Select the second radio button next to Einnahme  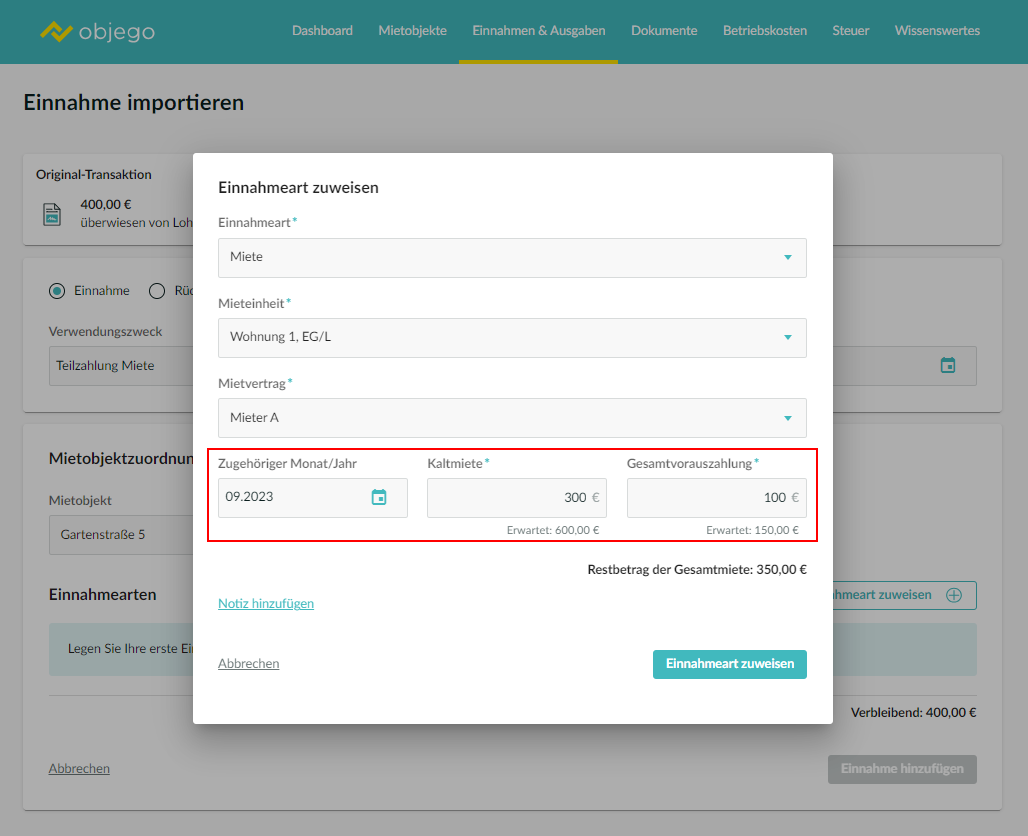[x=157, y=291]
